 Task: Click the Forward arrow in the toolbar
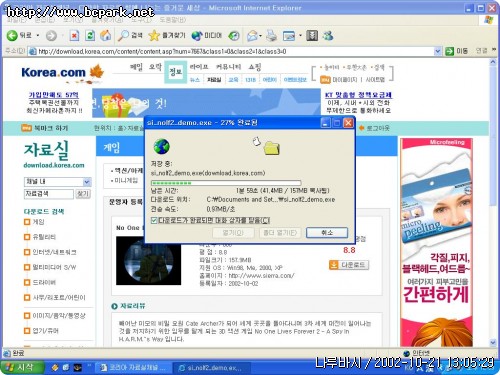(x=51, y=36)
